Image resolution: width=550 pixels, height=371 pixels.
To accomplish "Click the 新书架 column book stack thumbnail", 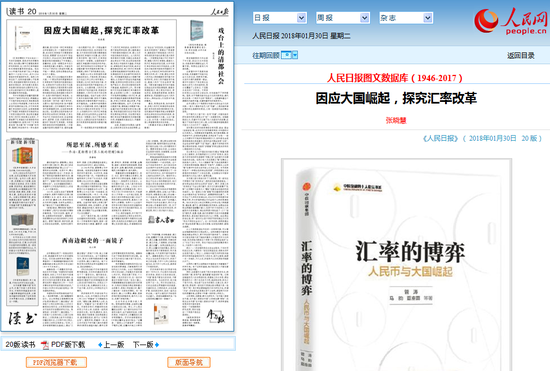I will coord(22,155).
